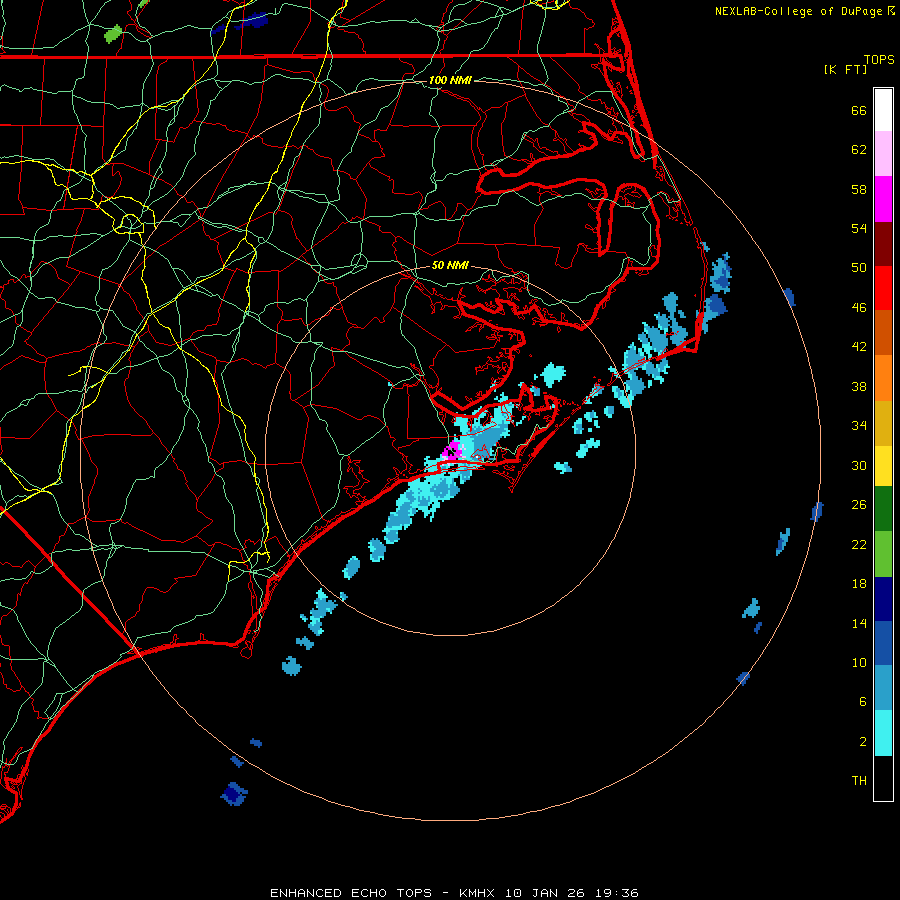
Task: Click the 'NEXLAB-College of DuPage' credit text
Action: [799, 11]
